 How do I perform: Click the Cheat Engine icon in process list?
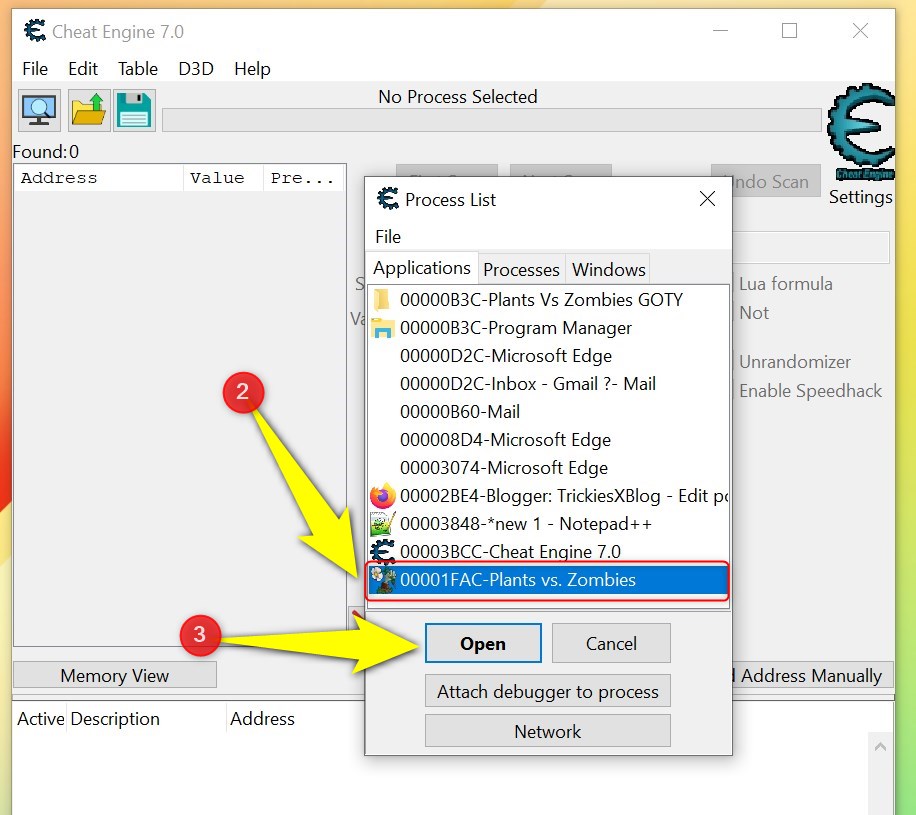tap(383, 552)
